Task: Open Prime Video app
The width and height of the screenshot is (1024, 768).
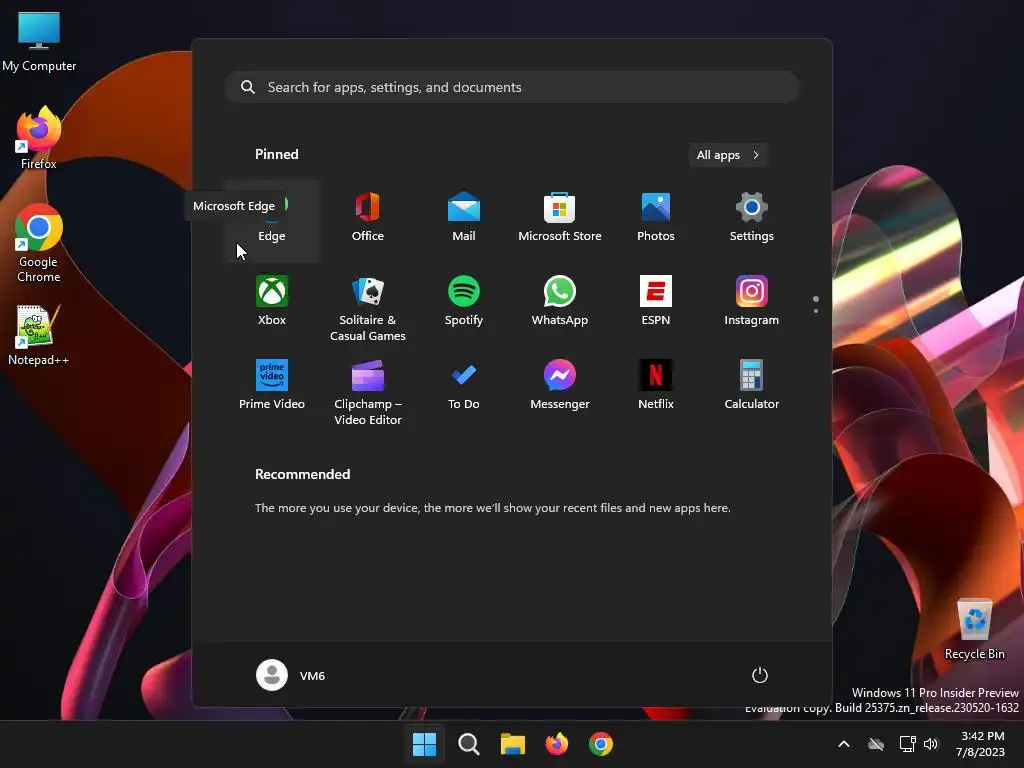Action: click(272, 386)
